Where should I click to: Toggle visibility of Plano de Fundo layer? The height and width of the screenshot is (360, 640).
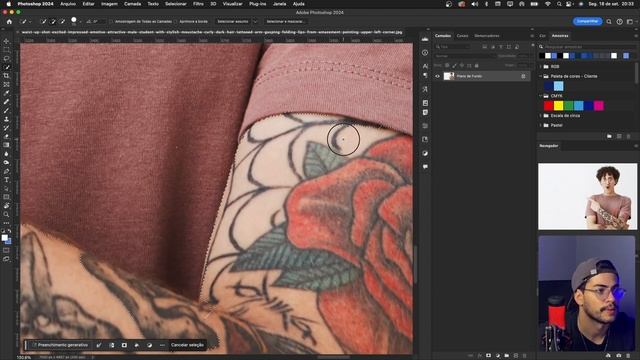coord(437,76)
